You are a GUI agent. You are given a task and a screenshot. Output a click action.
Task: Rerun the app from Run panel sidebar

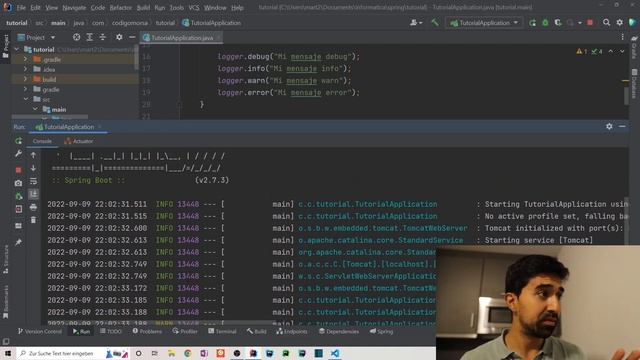pos(18,141)
